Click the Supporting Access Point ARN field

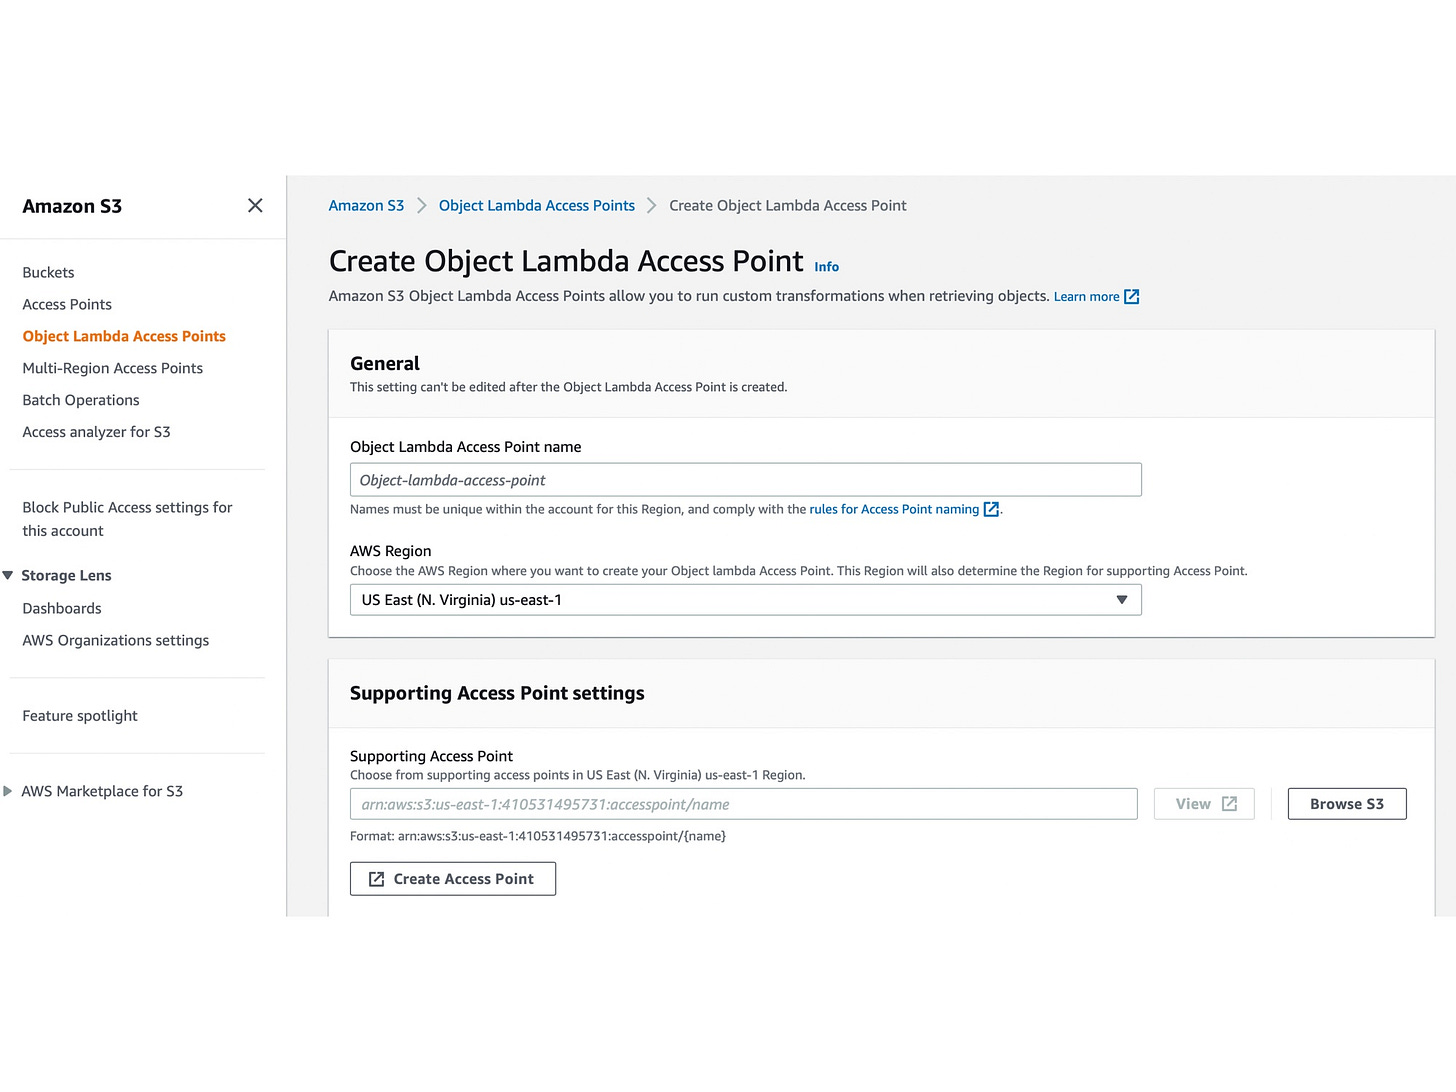743,804
